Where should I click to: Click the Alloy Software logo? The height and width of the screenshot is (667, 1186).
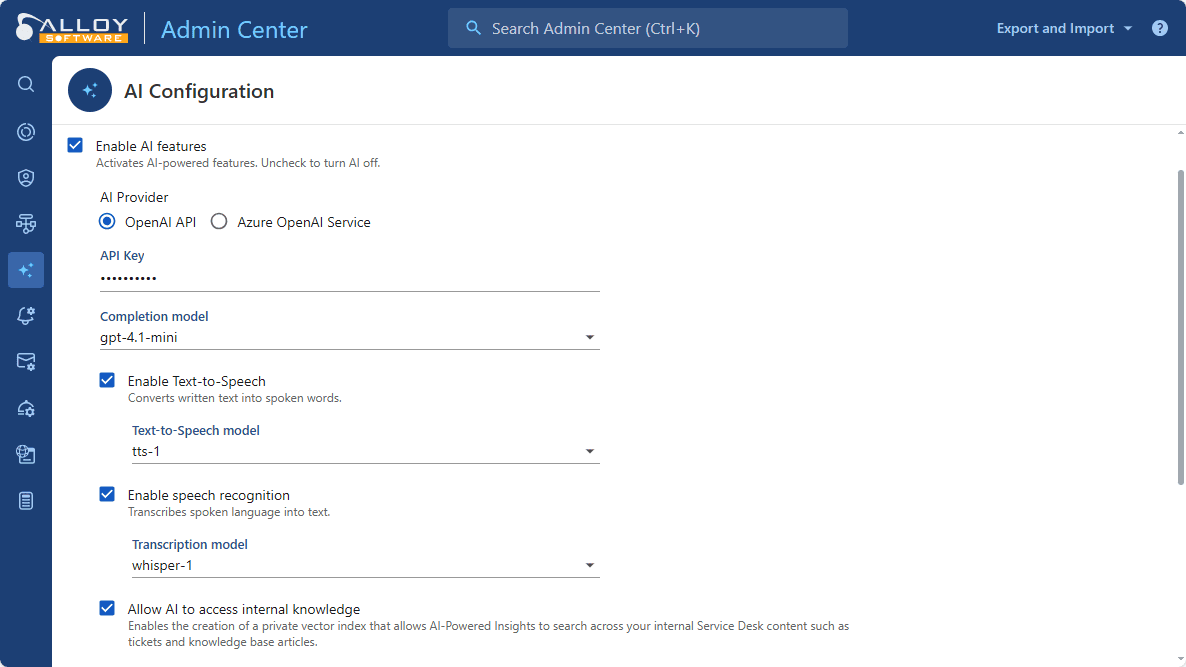pyautogui.click(x=72, y=28)
